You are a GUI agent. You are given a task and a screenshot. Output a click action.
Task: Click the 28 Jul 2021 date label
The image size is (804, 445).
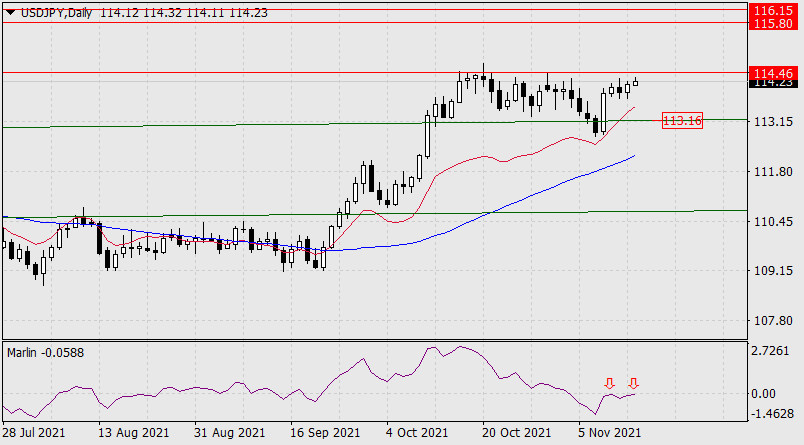(34, 433)
